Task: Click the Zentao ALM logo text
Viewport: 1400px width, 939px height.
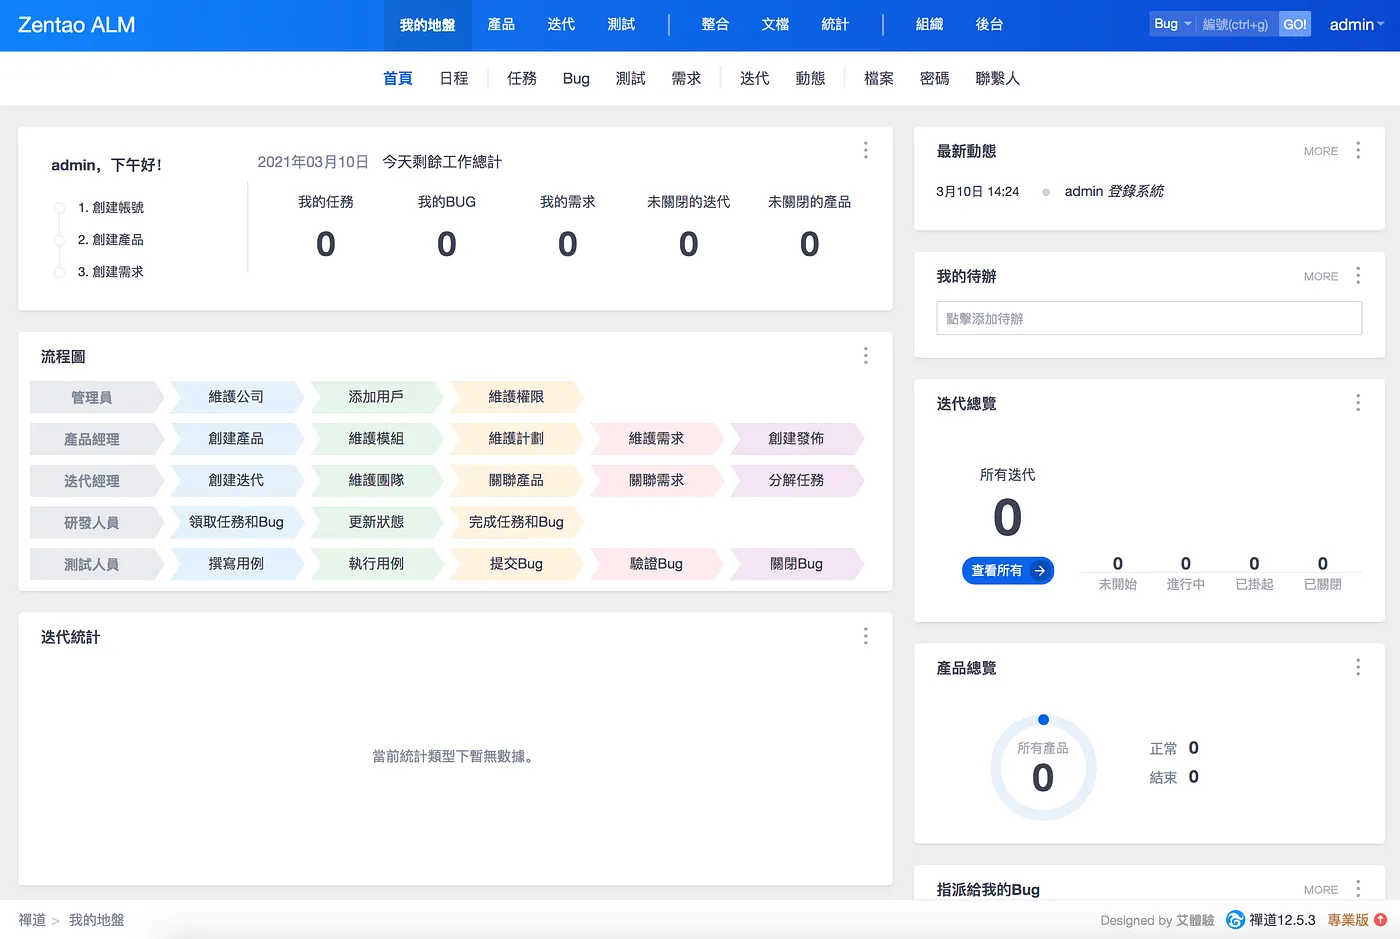Action: point(77,25)
